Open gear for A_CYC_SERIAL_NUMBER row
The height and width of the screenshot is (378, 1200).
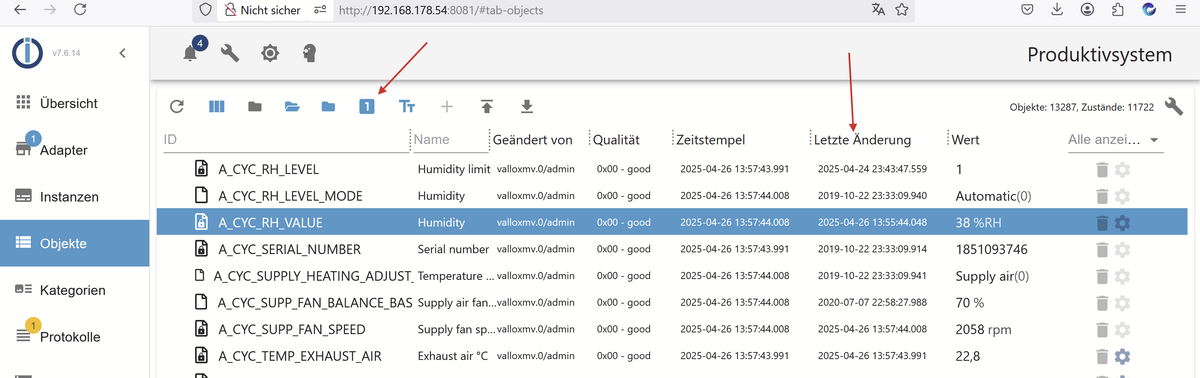(1122, 249)
